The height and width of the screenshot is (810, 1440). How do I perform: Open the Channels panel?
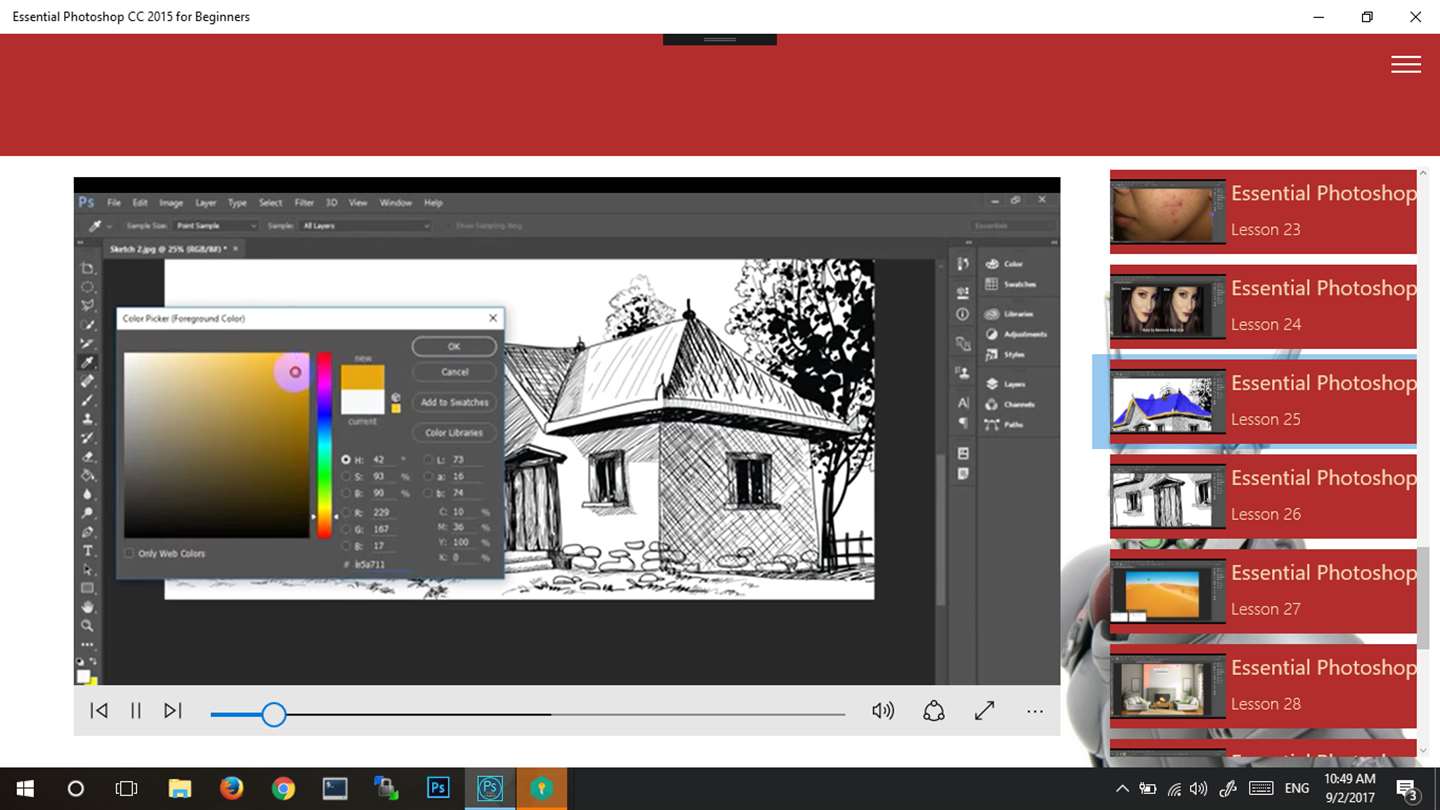(x=1010, y=404)
